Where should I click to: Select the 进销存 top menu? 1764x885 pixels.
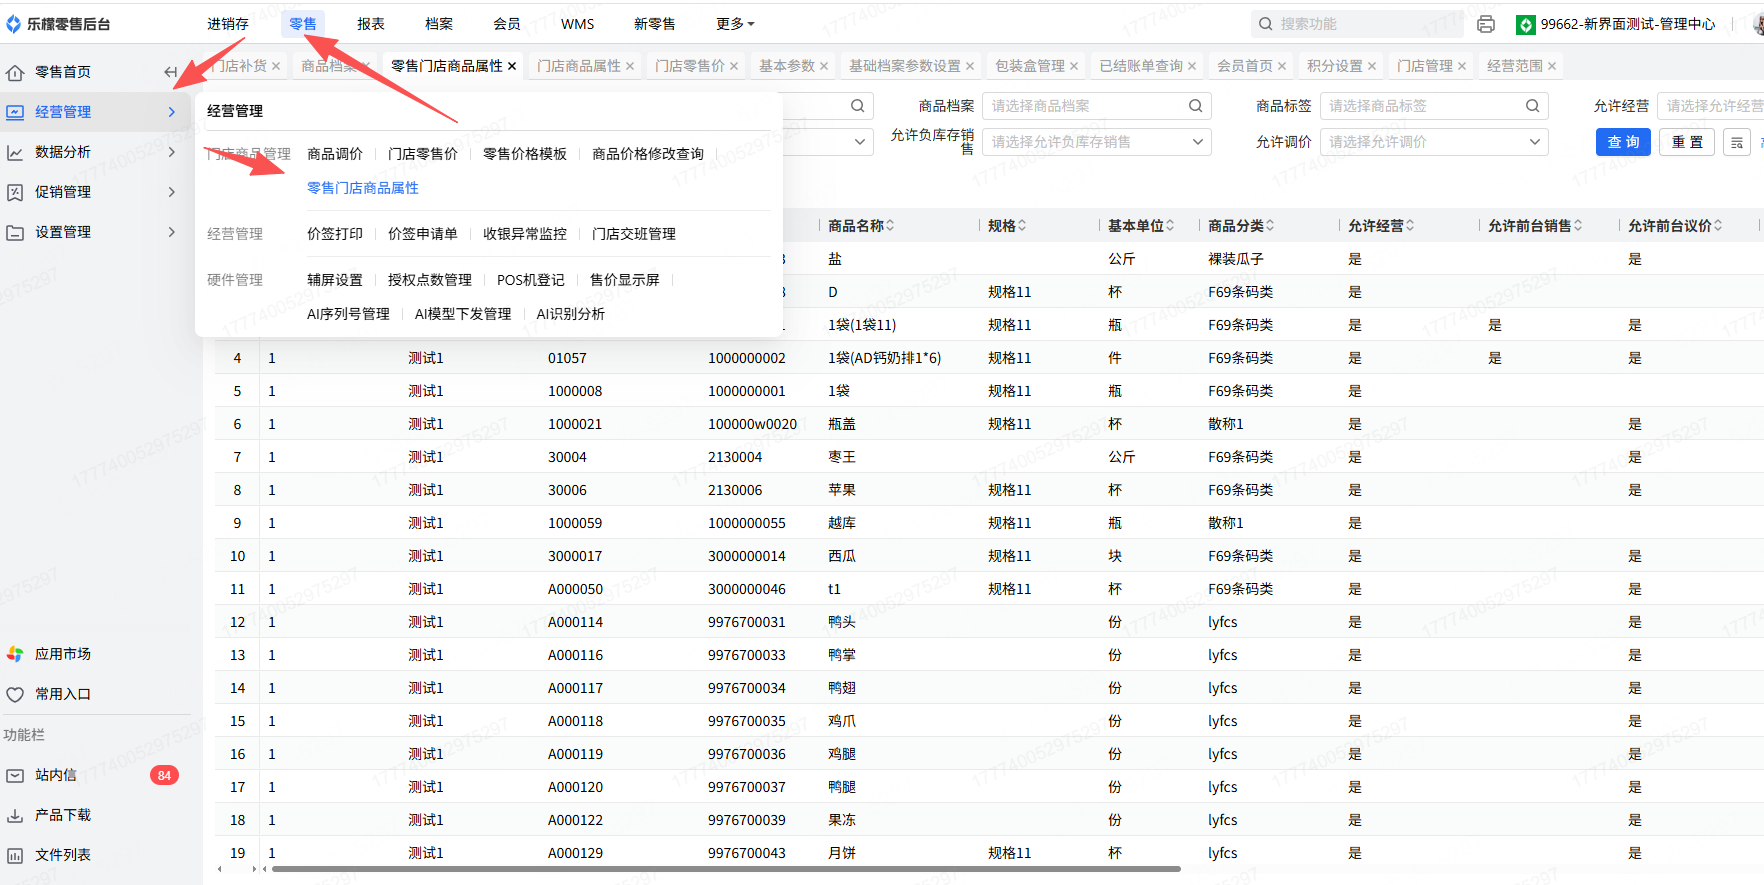(x=228, y=24)
